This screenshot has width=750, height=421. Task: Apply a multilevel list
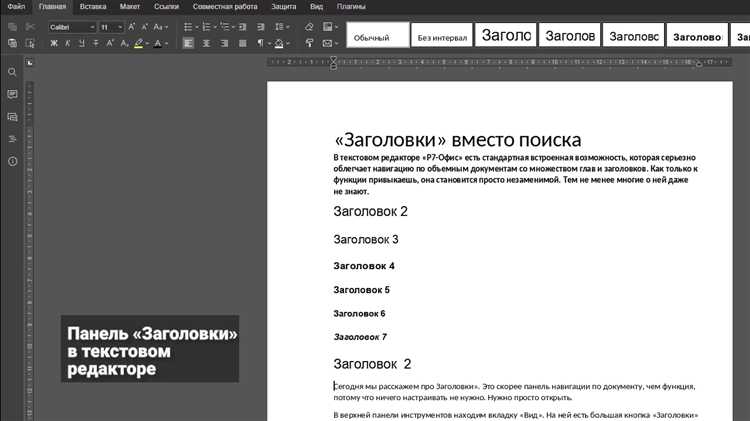tap(225, 27)
